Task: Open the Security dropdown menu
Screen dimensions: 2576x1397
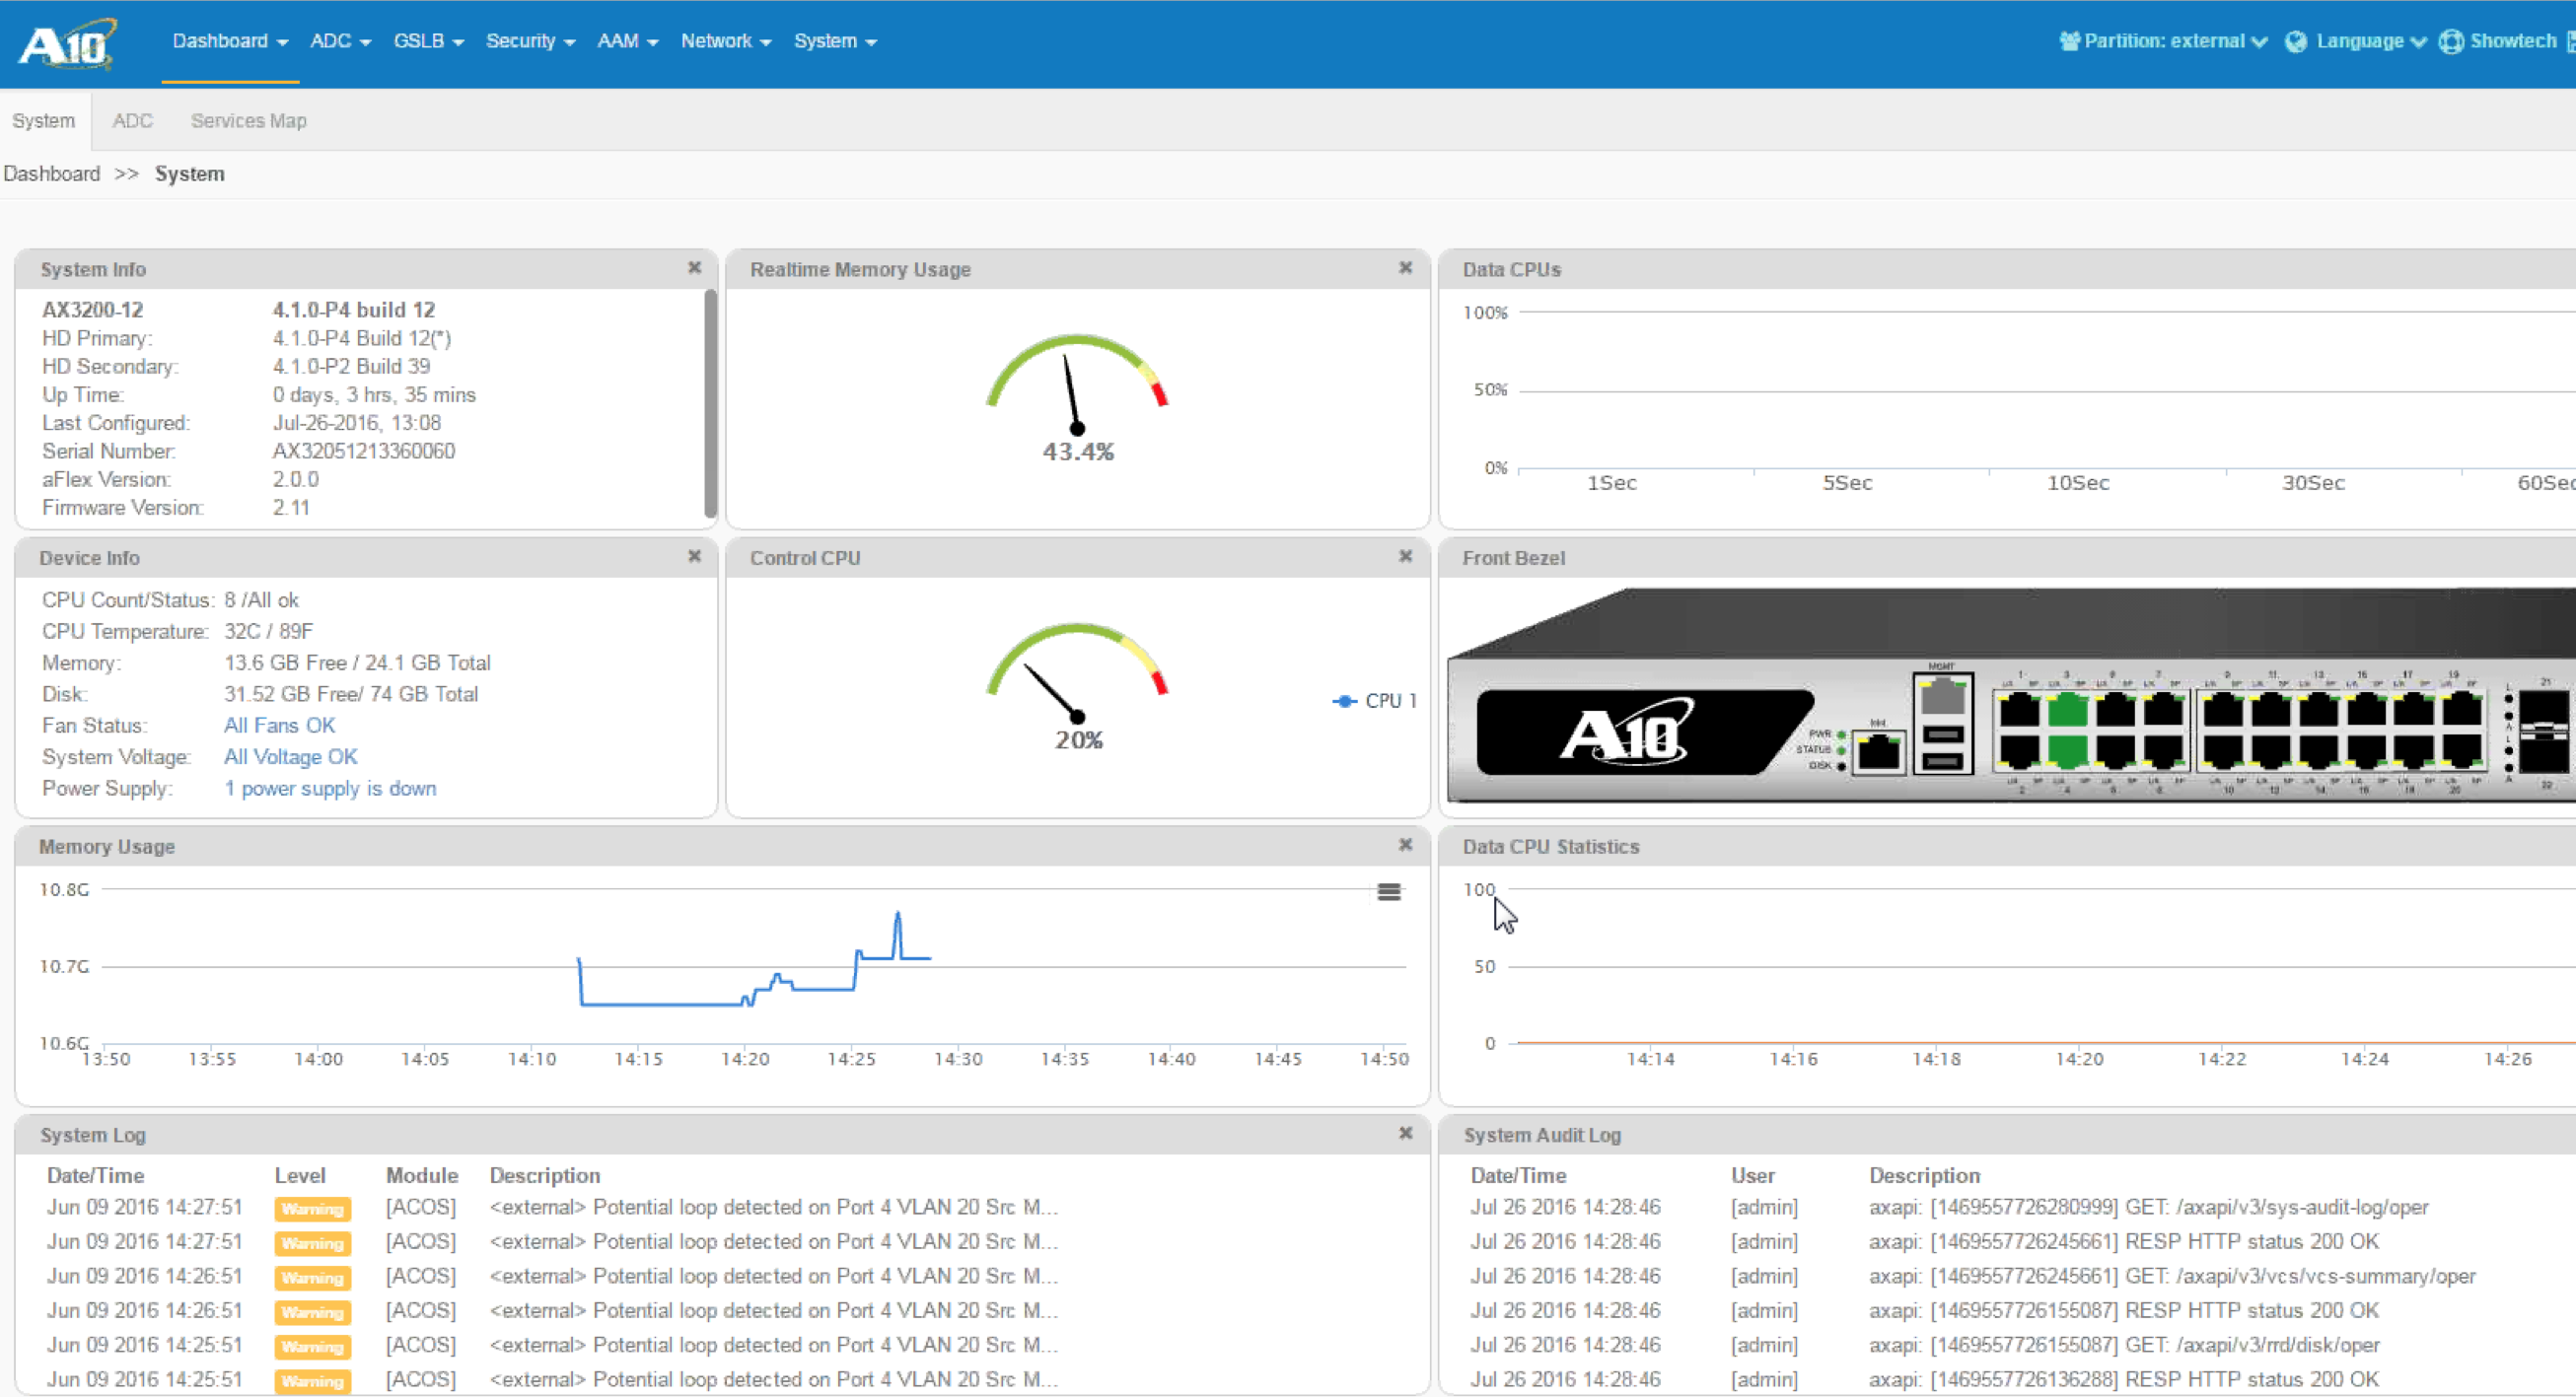Action: click(530, 41)
